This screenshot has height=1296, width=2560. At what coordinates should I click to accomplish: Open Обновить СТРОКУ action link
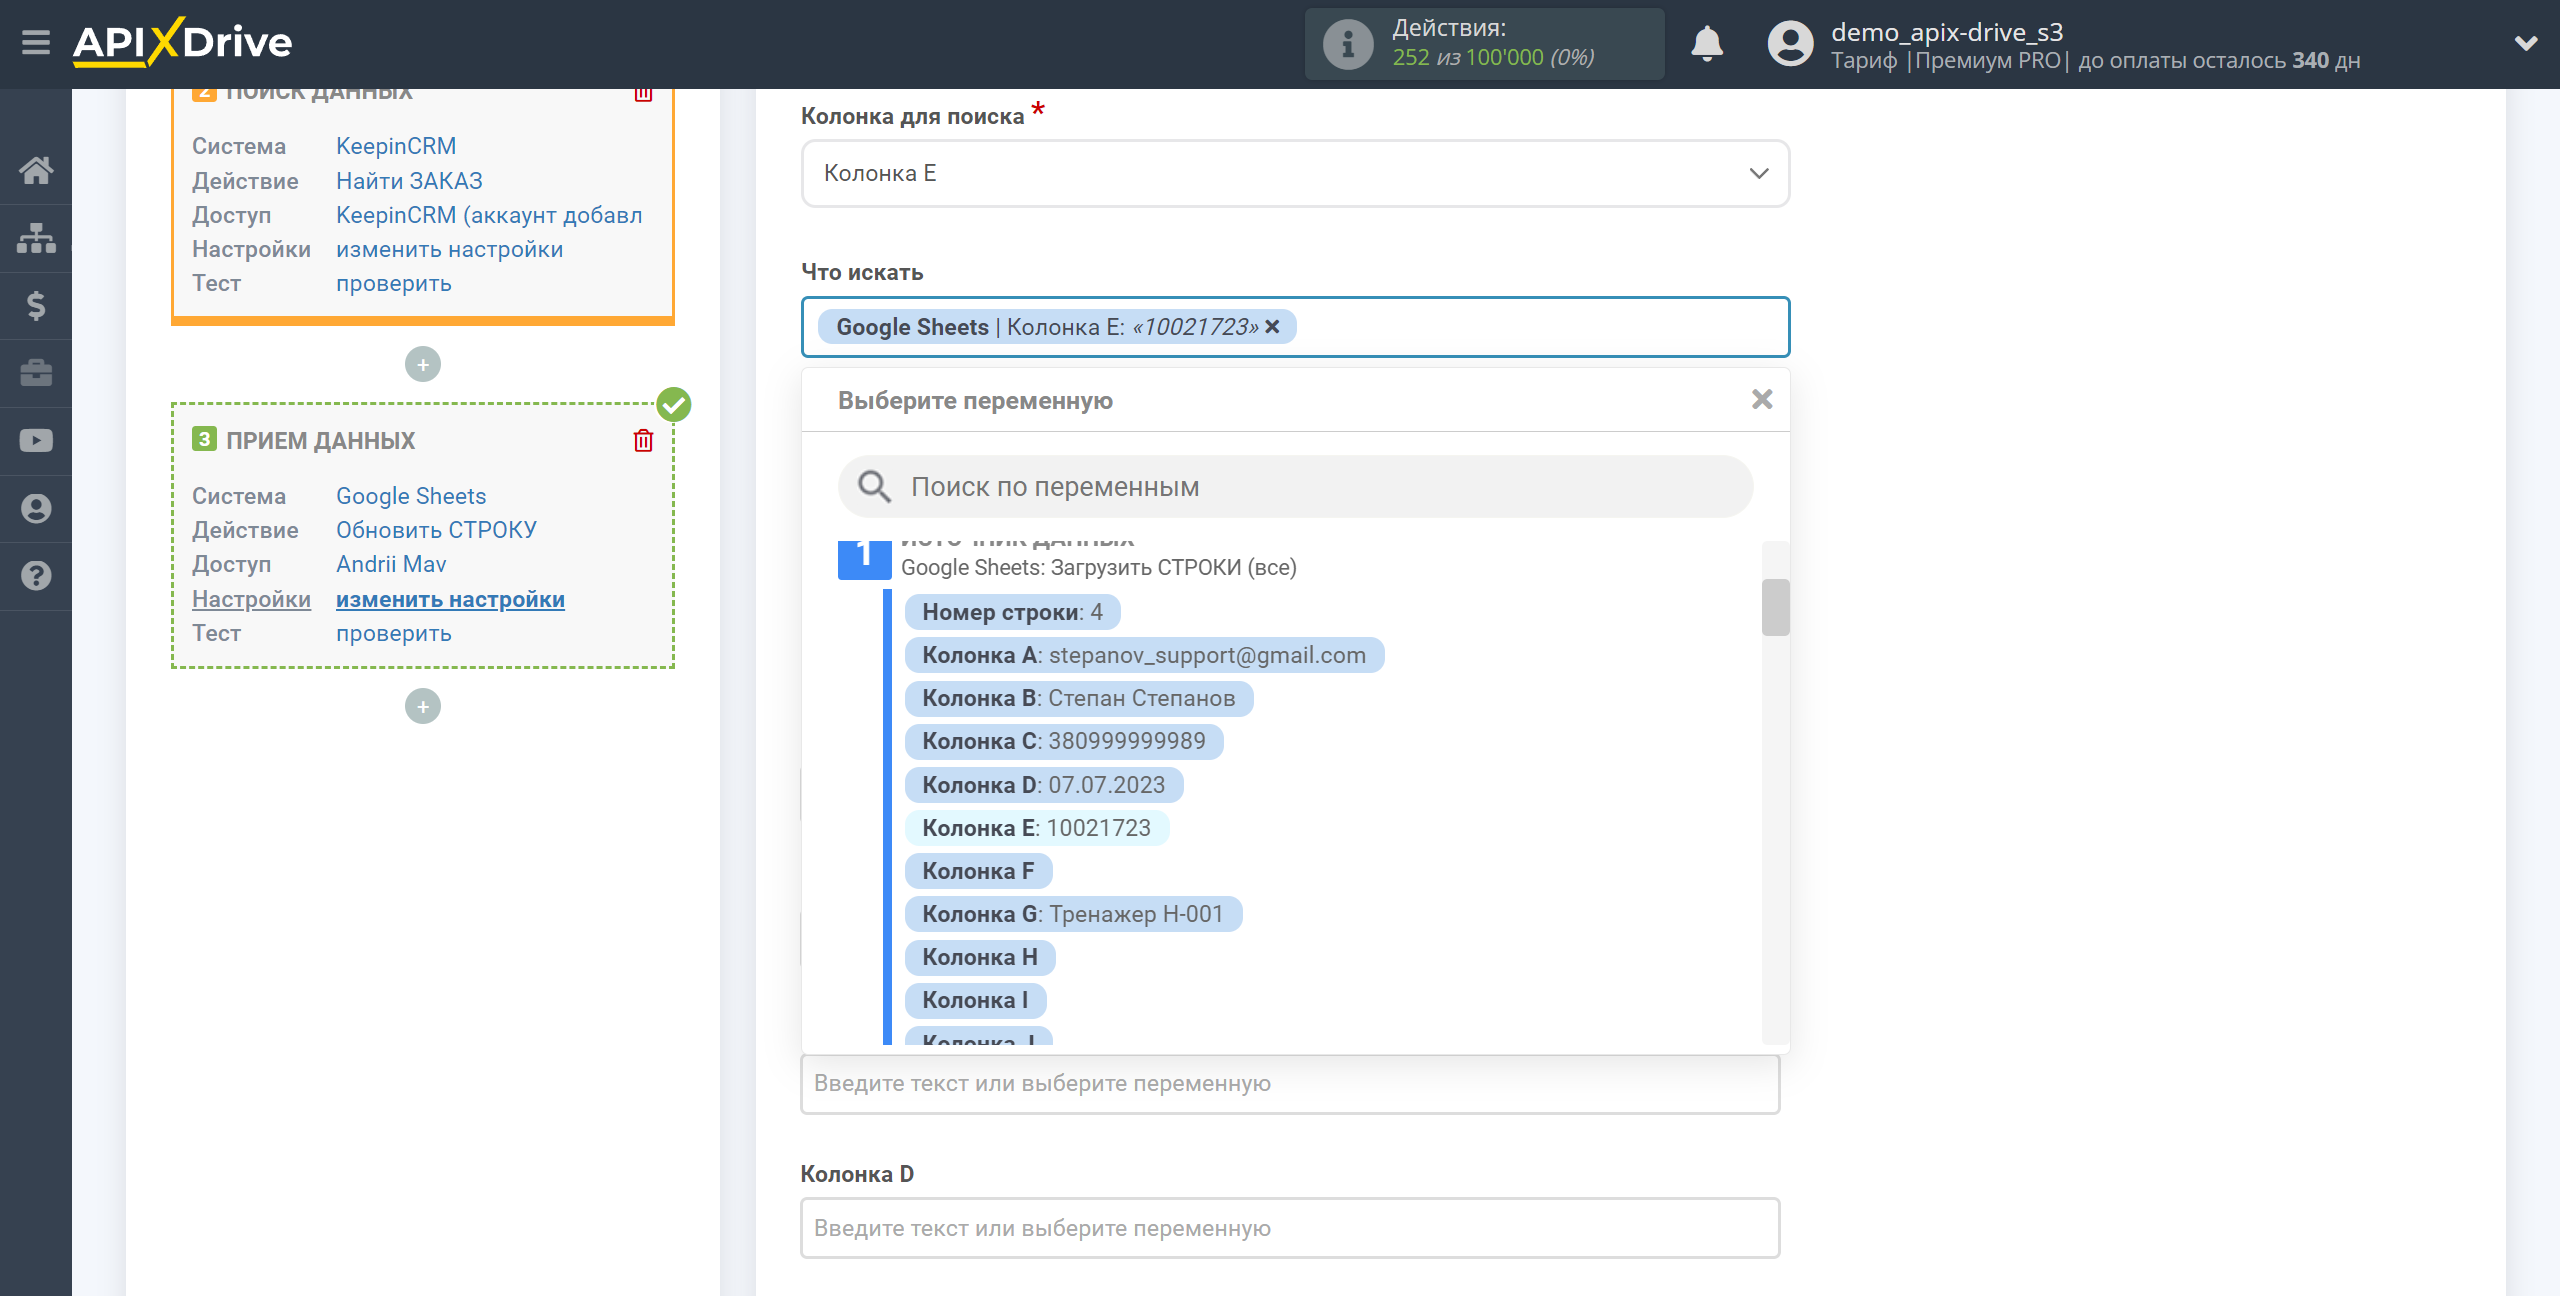(x=436, y=530)
